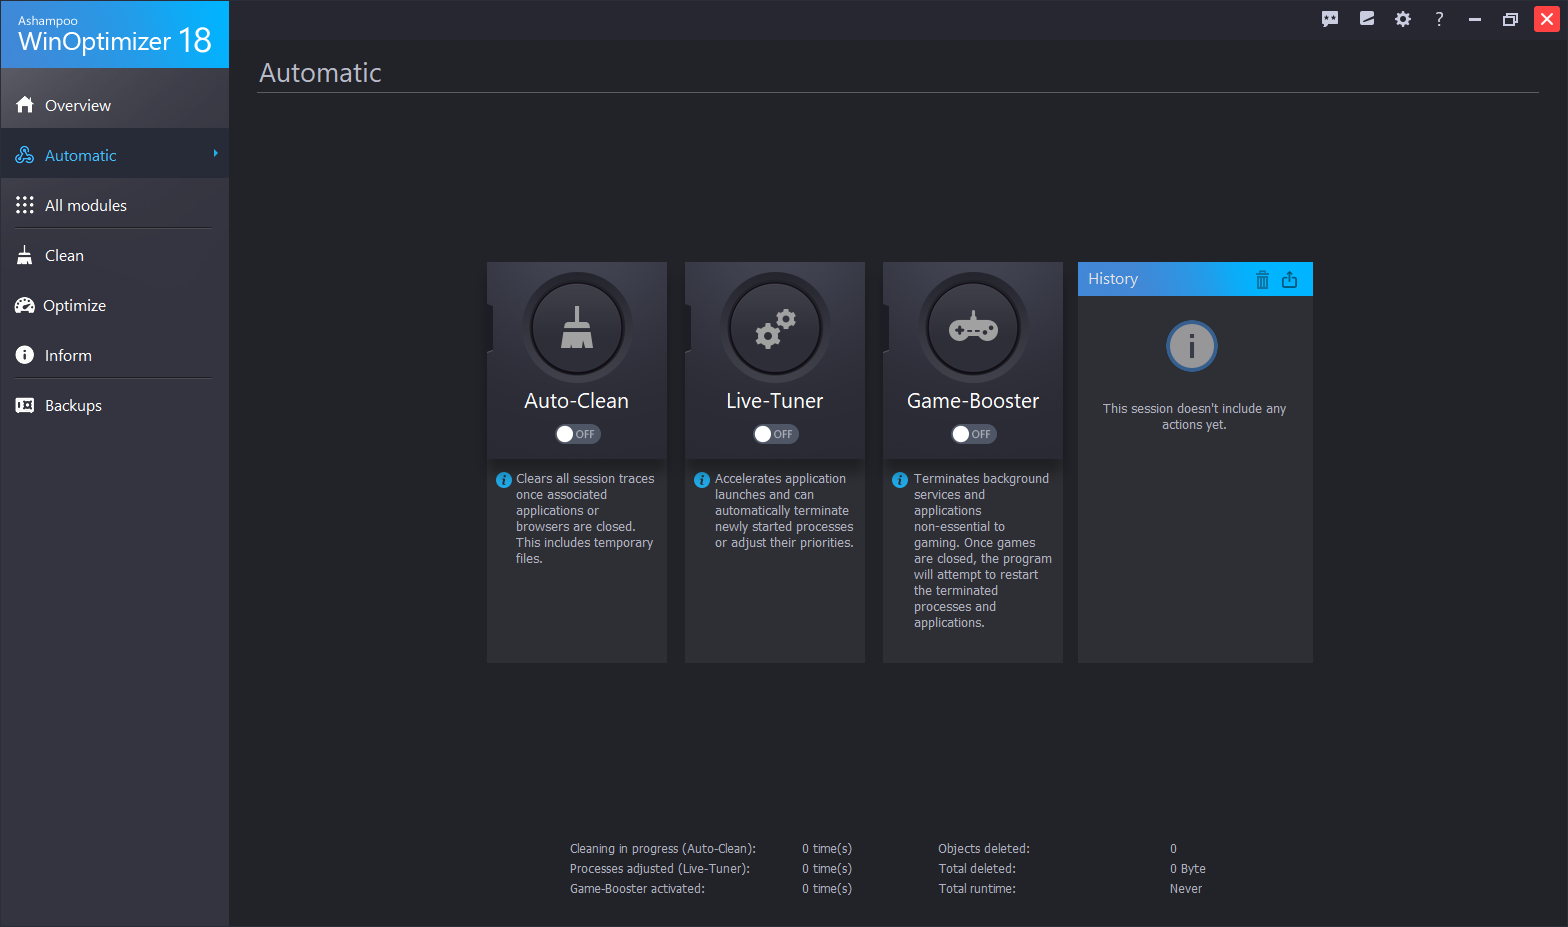The width and height of the screenshot is (1568, 927).
Task: Click 'Processes adjusted (Live-Tuner):' label
Action: click(660, 869)
